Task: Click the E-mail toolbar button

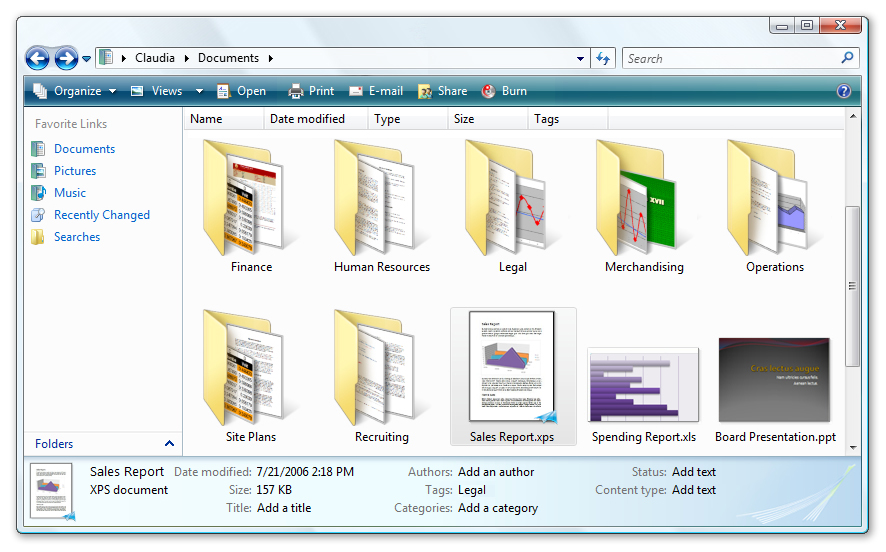Action: 376,91
